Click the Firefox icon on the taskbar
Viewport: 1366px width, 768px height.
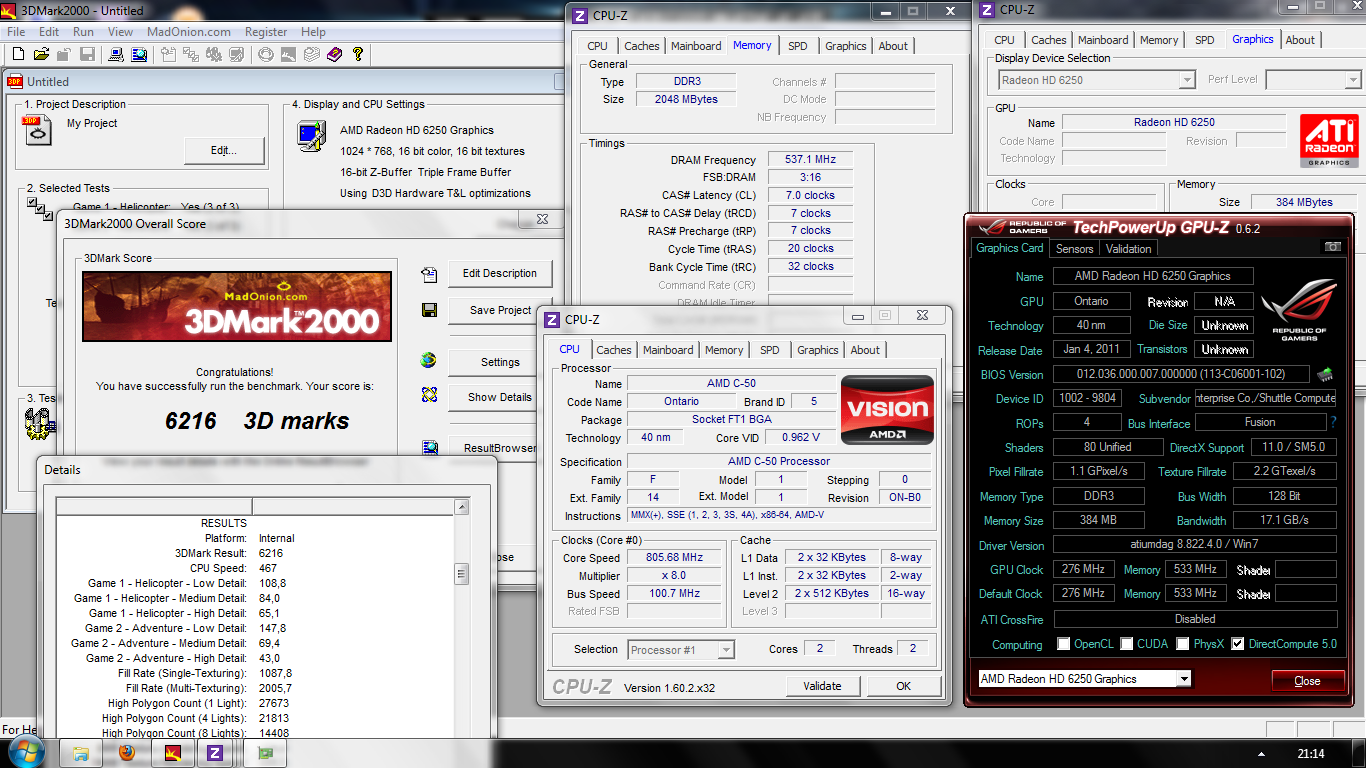click(x=127, y=753)
